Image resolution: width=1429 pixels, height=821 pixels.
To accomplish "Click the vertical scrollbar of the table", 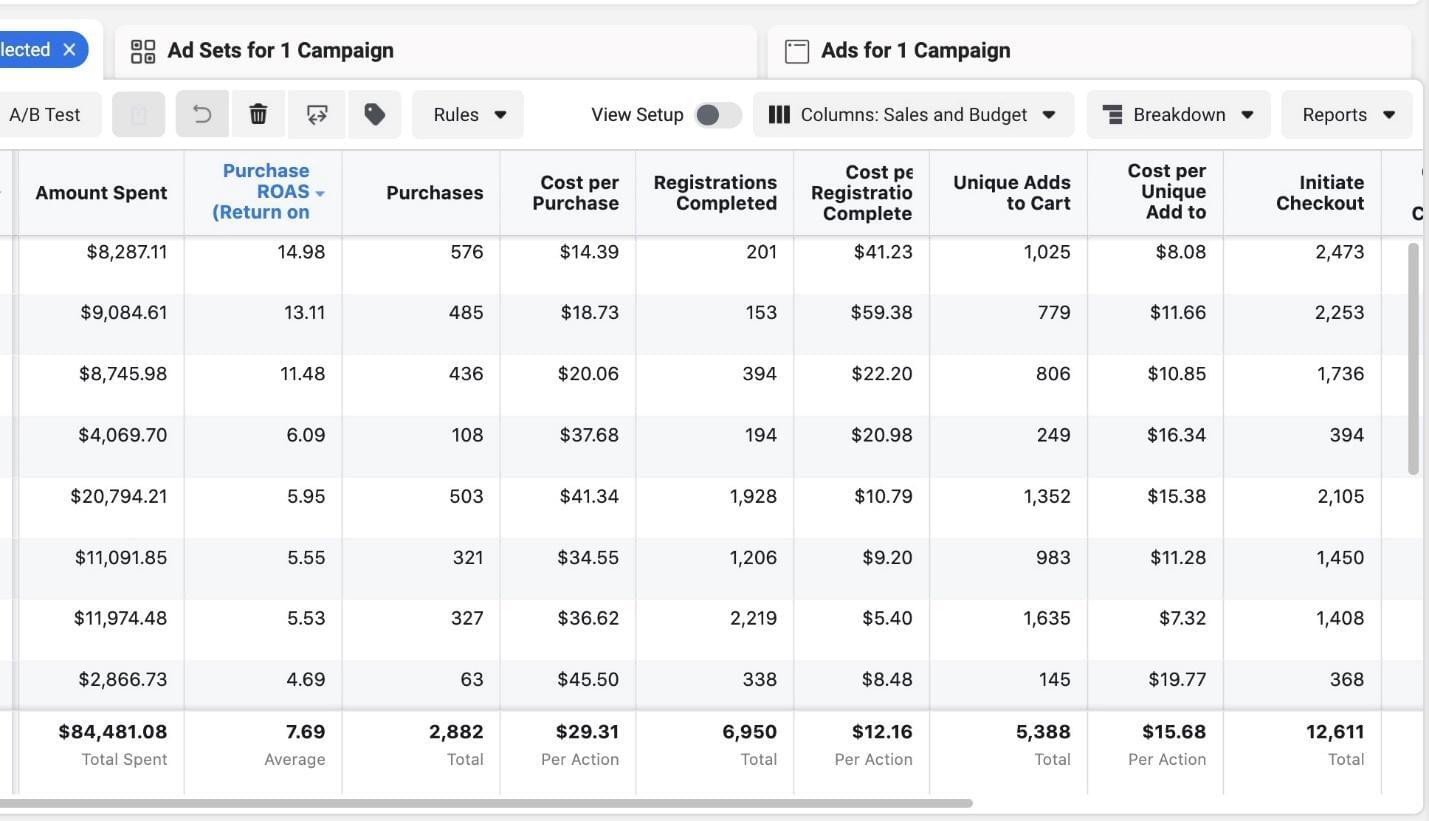I will click(1413, 358).
